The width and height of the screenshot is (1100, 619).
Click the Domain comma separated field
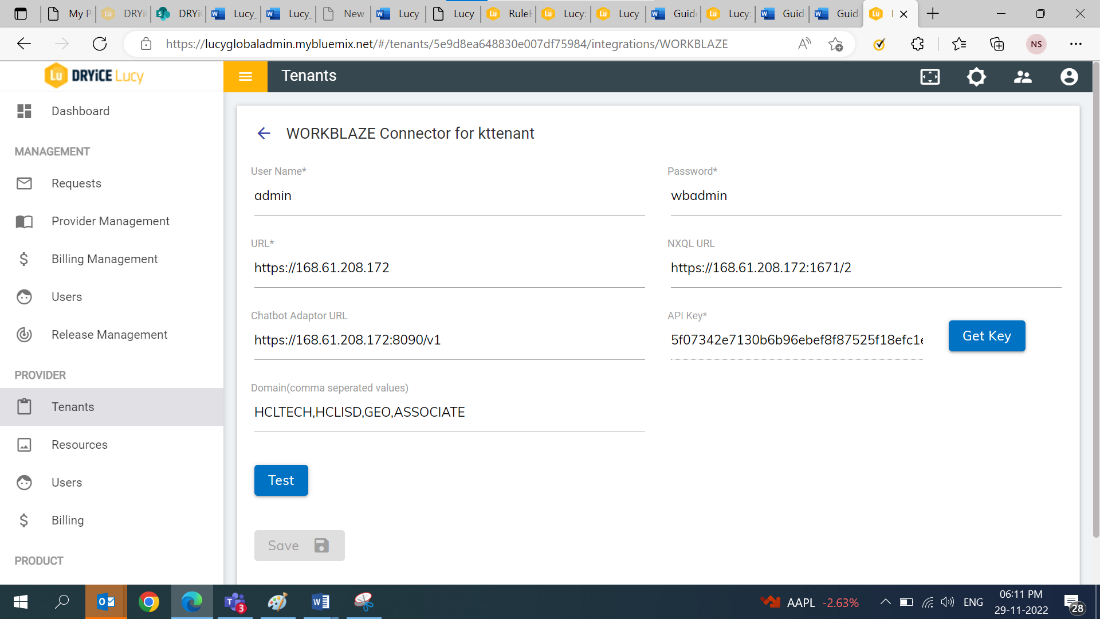(x=449, y=413)
